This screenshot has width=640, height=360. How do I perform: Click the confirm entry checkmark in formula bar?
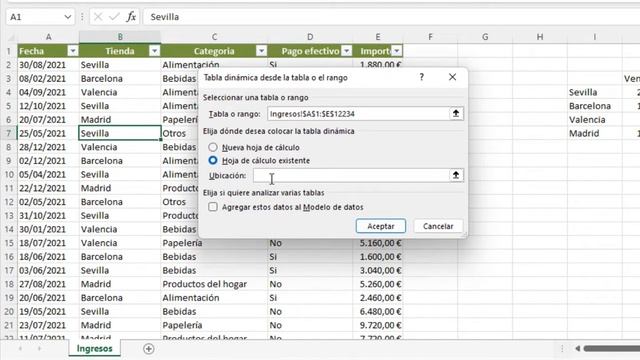click(x=114, y=17)
